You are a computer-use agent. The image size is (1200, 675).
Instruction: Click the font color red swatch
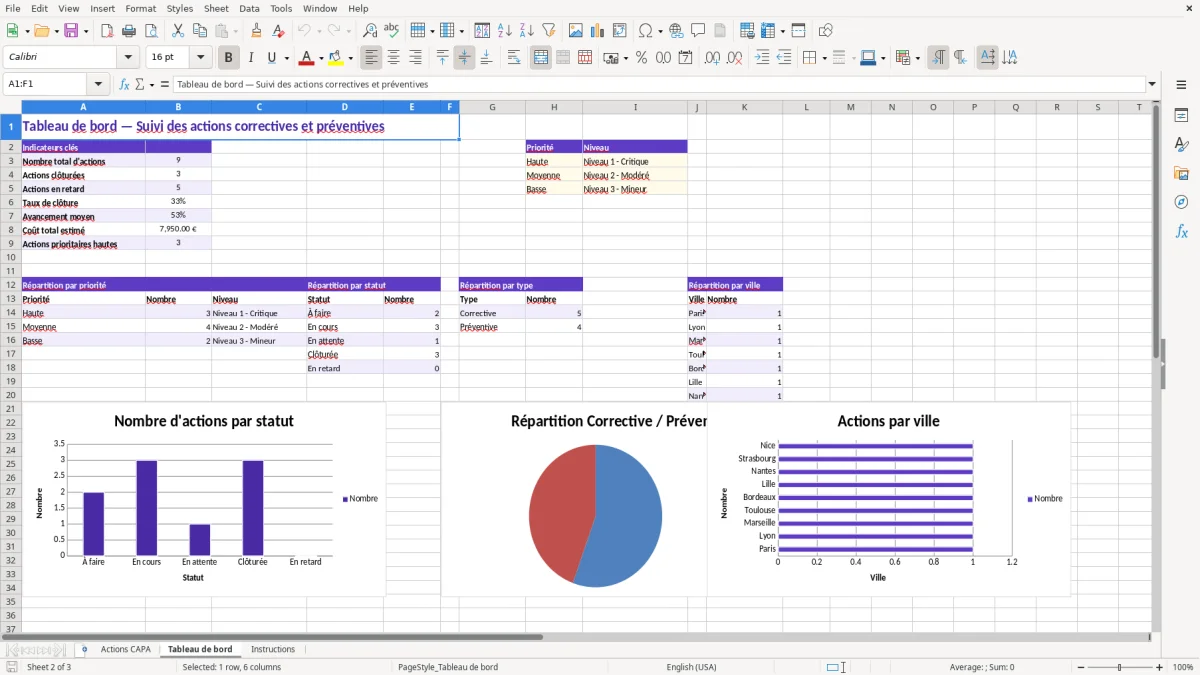pos(307,58)
